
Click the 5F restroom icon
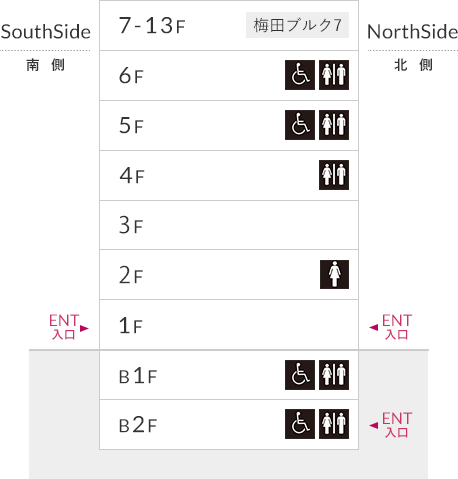pyautogui.click(x=334, y=125)
